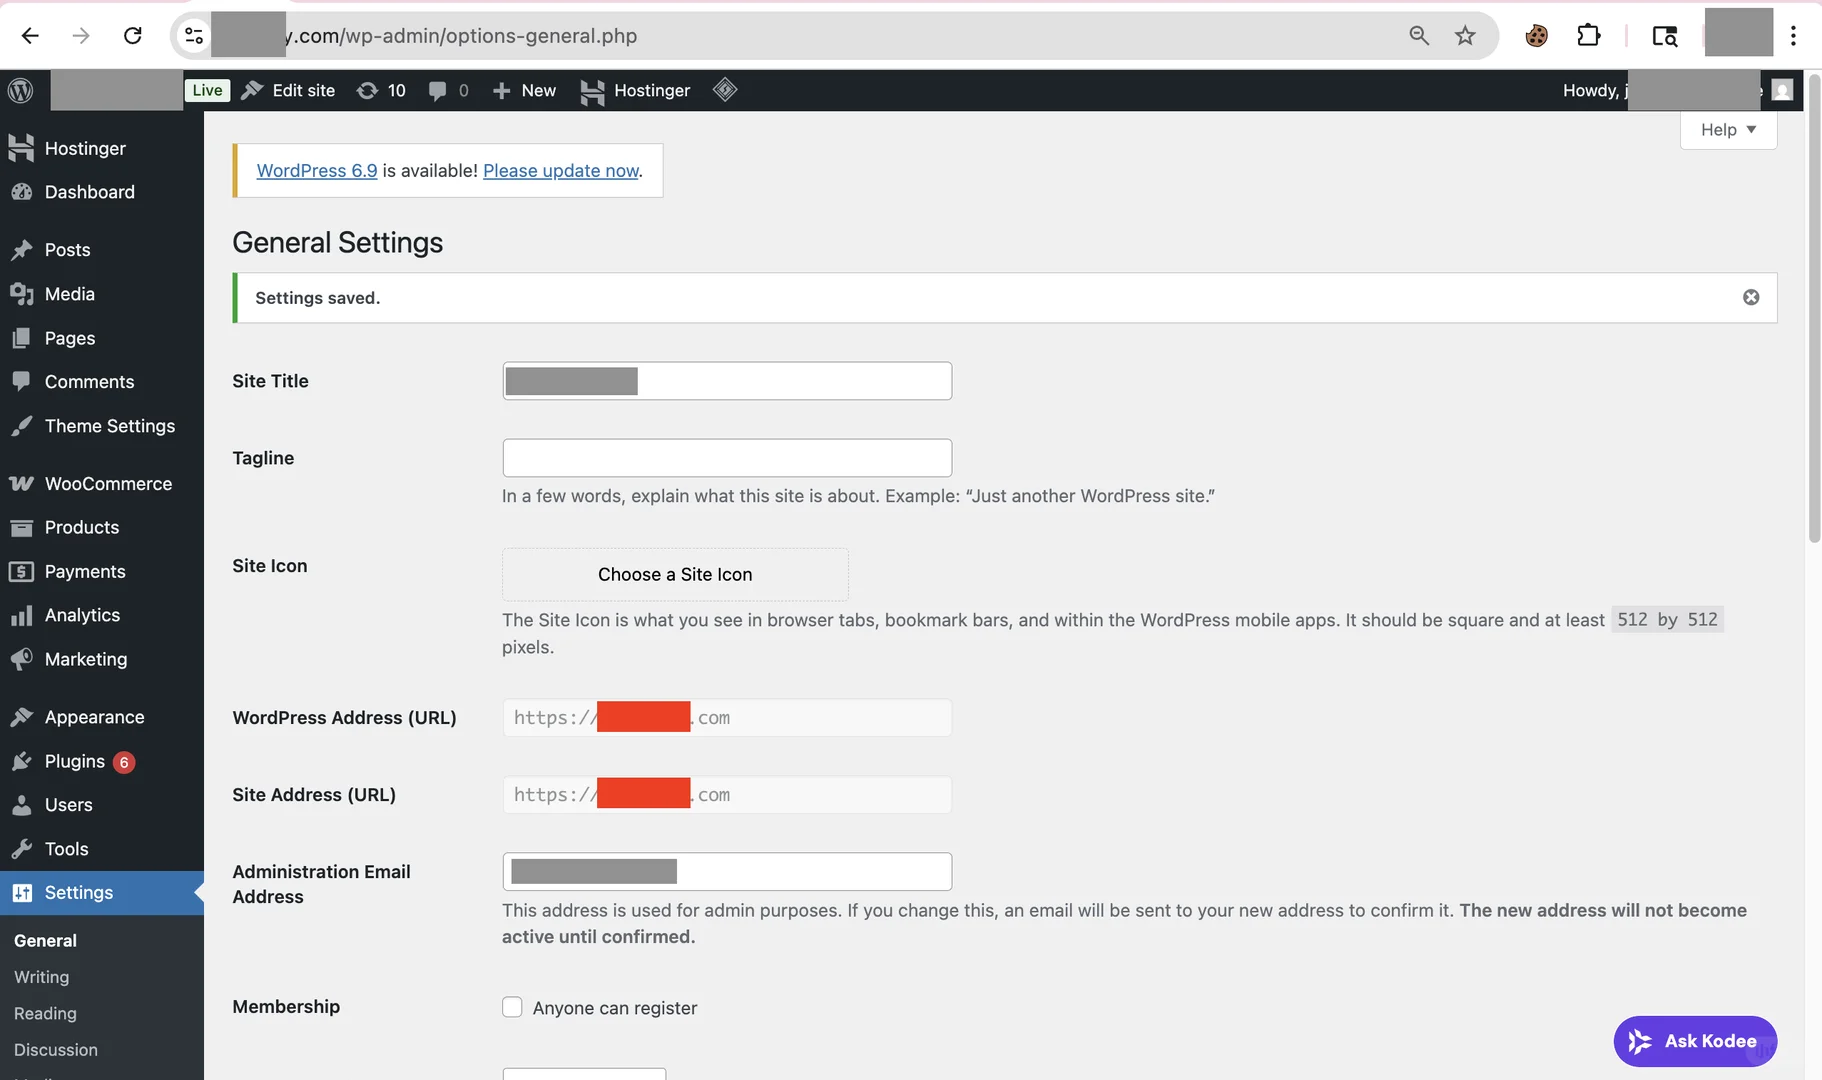The height and width of the screenshot is (1080, 1822).
Task: Open the Chrome three-dot menu
Action: point(1793,36)
